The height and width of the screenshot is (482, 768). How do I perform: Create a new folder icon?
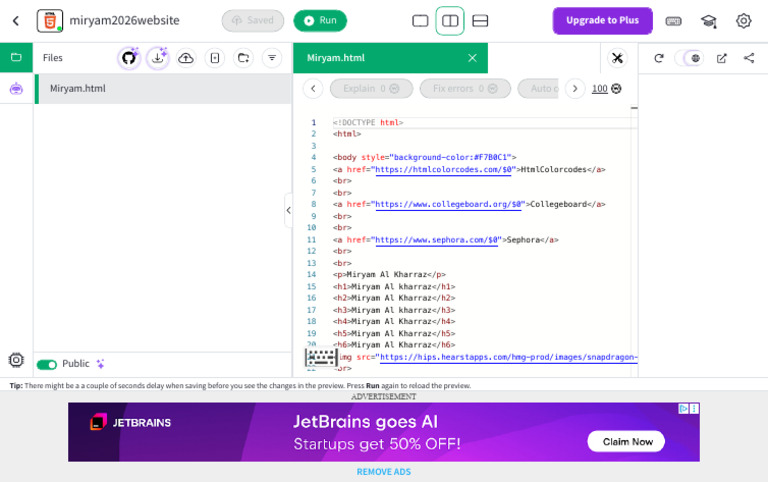click(x=243, y=58)
